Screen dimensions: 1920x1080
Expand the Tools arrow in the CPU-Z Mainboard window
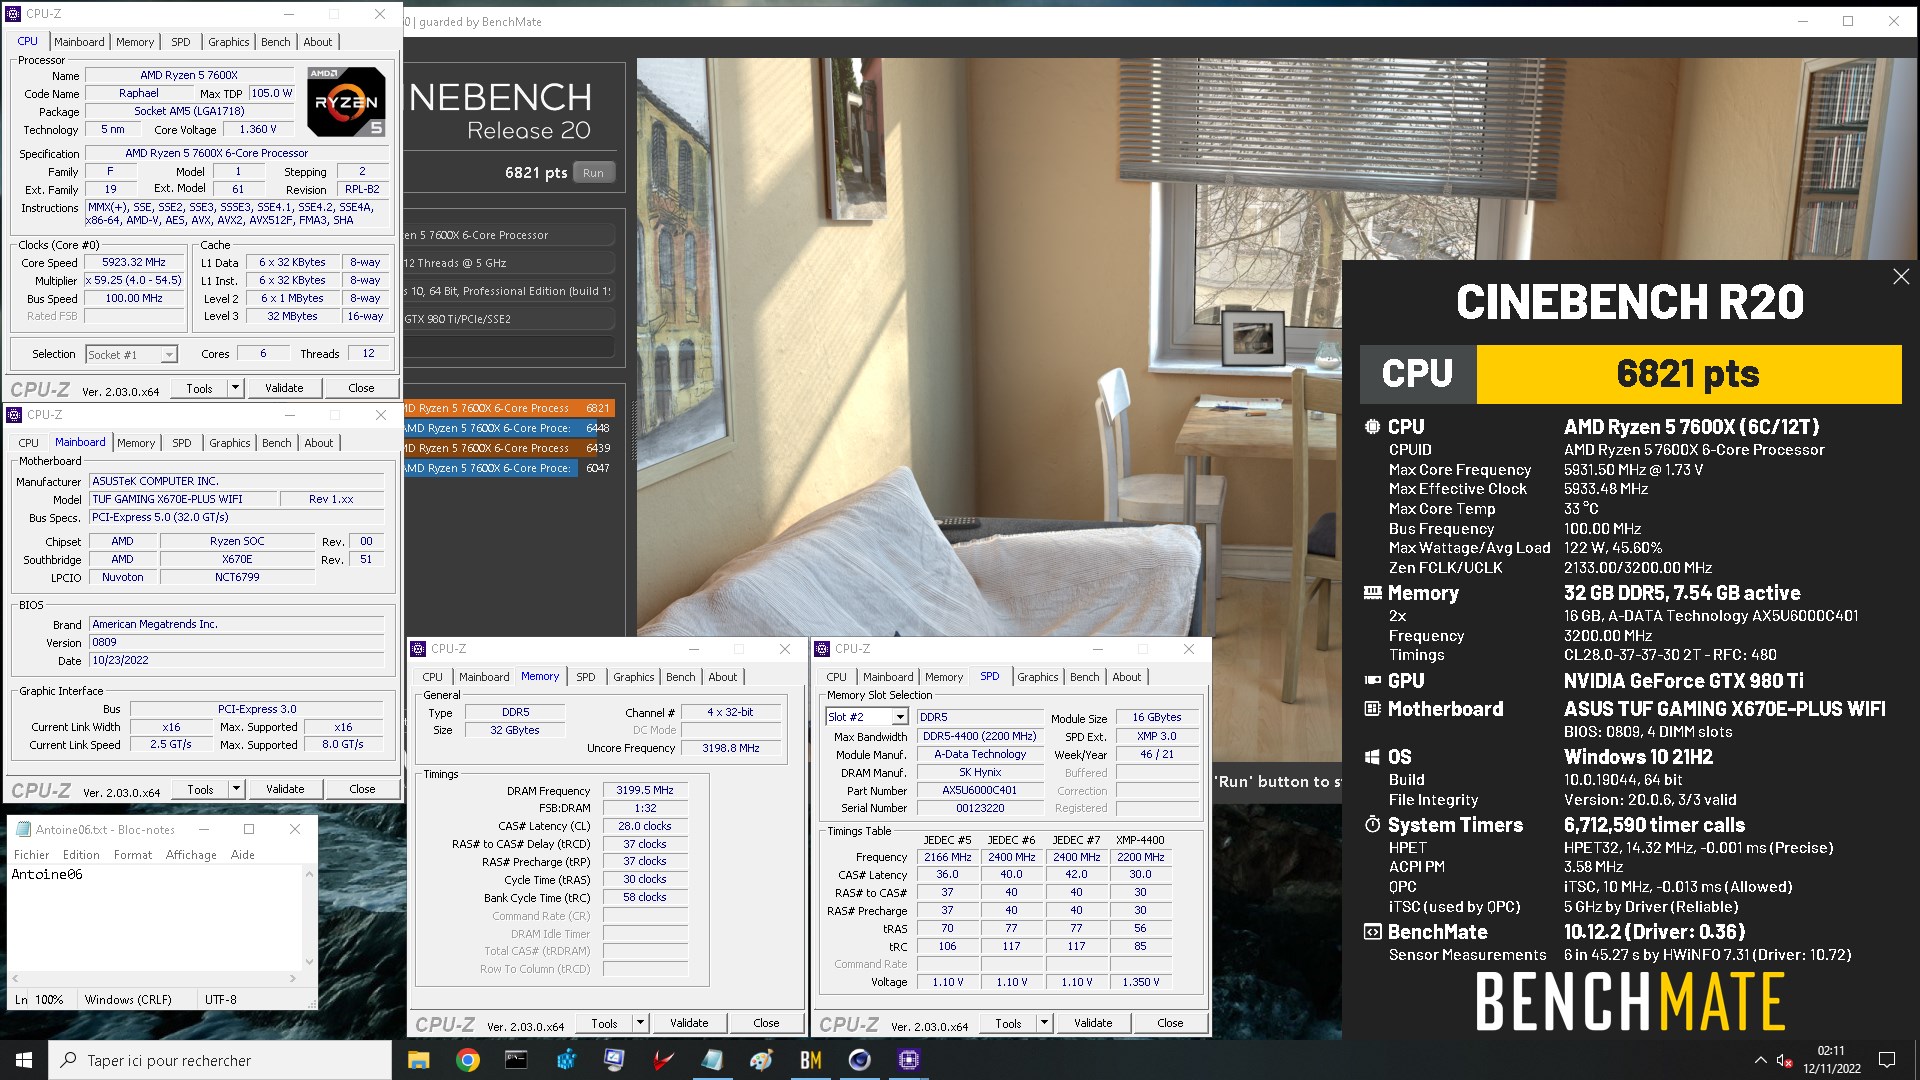click(x=237, y=789)
